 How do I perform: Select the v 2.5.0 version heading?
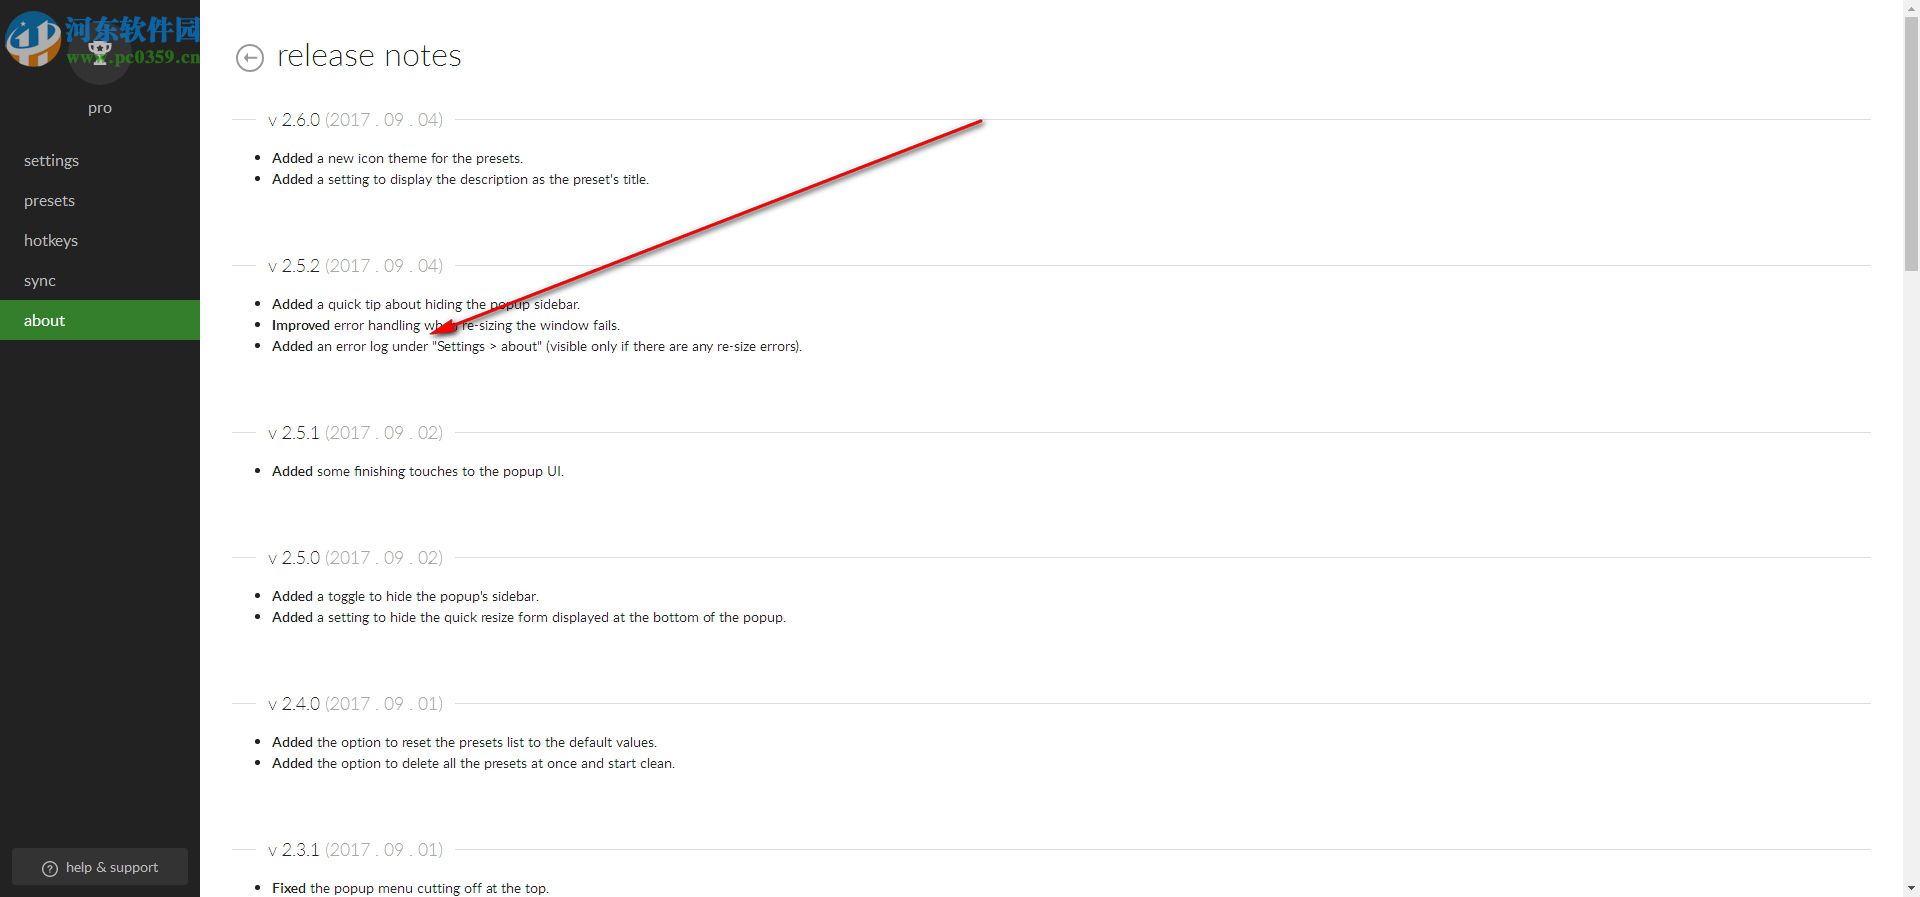click(x=355, y=558)
